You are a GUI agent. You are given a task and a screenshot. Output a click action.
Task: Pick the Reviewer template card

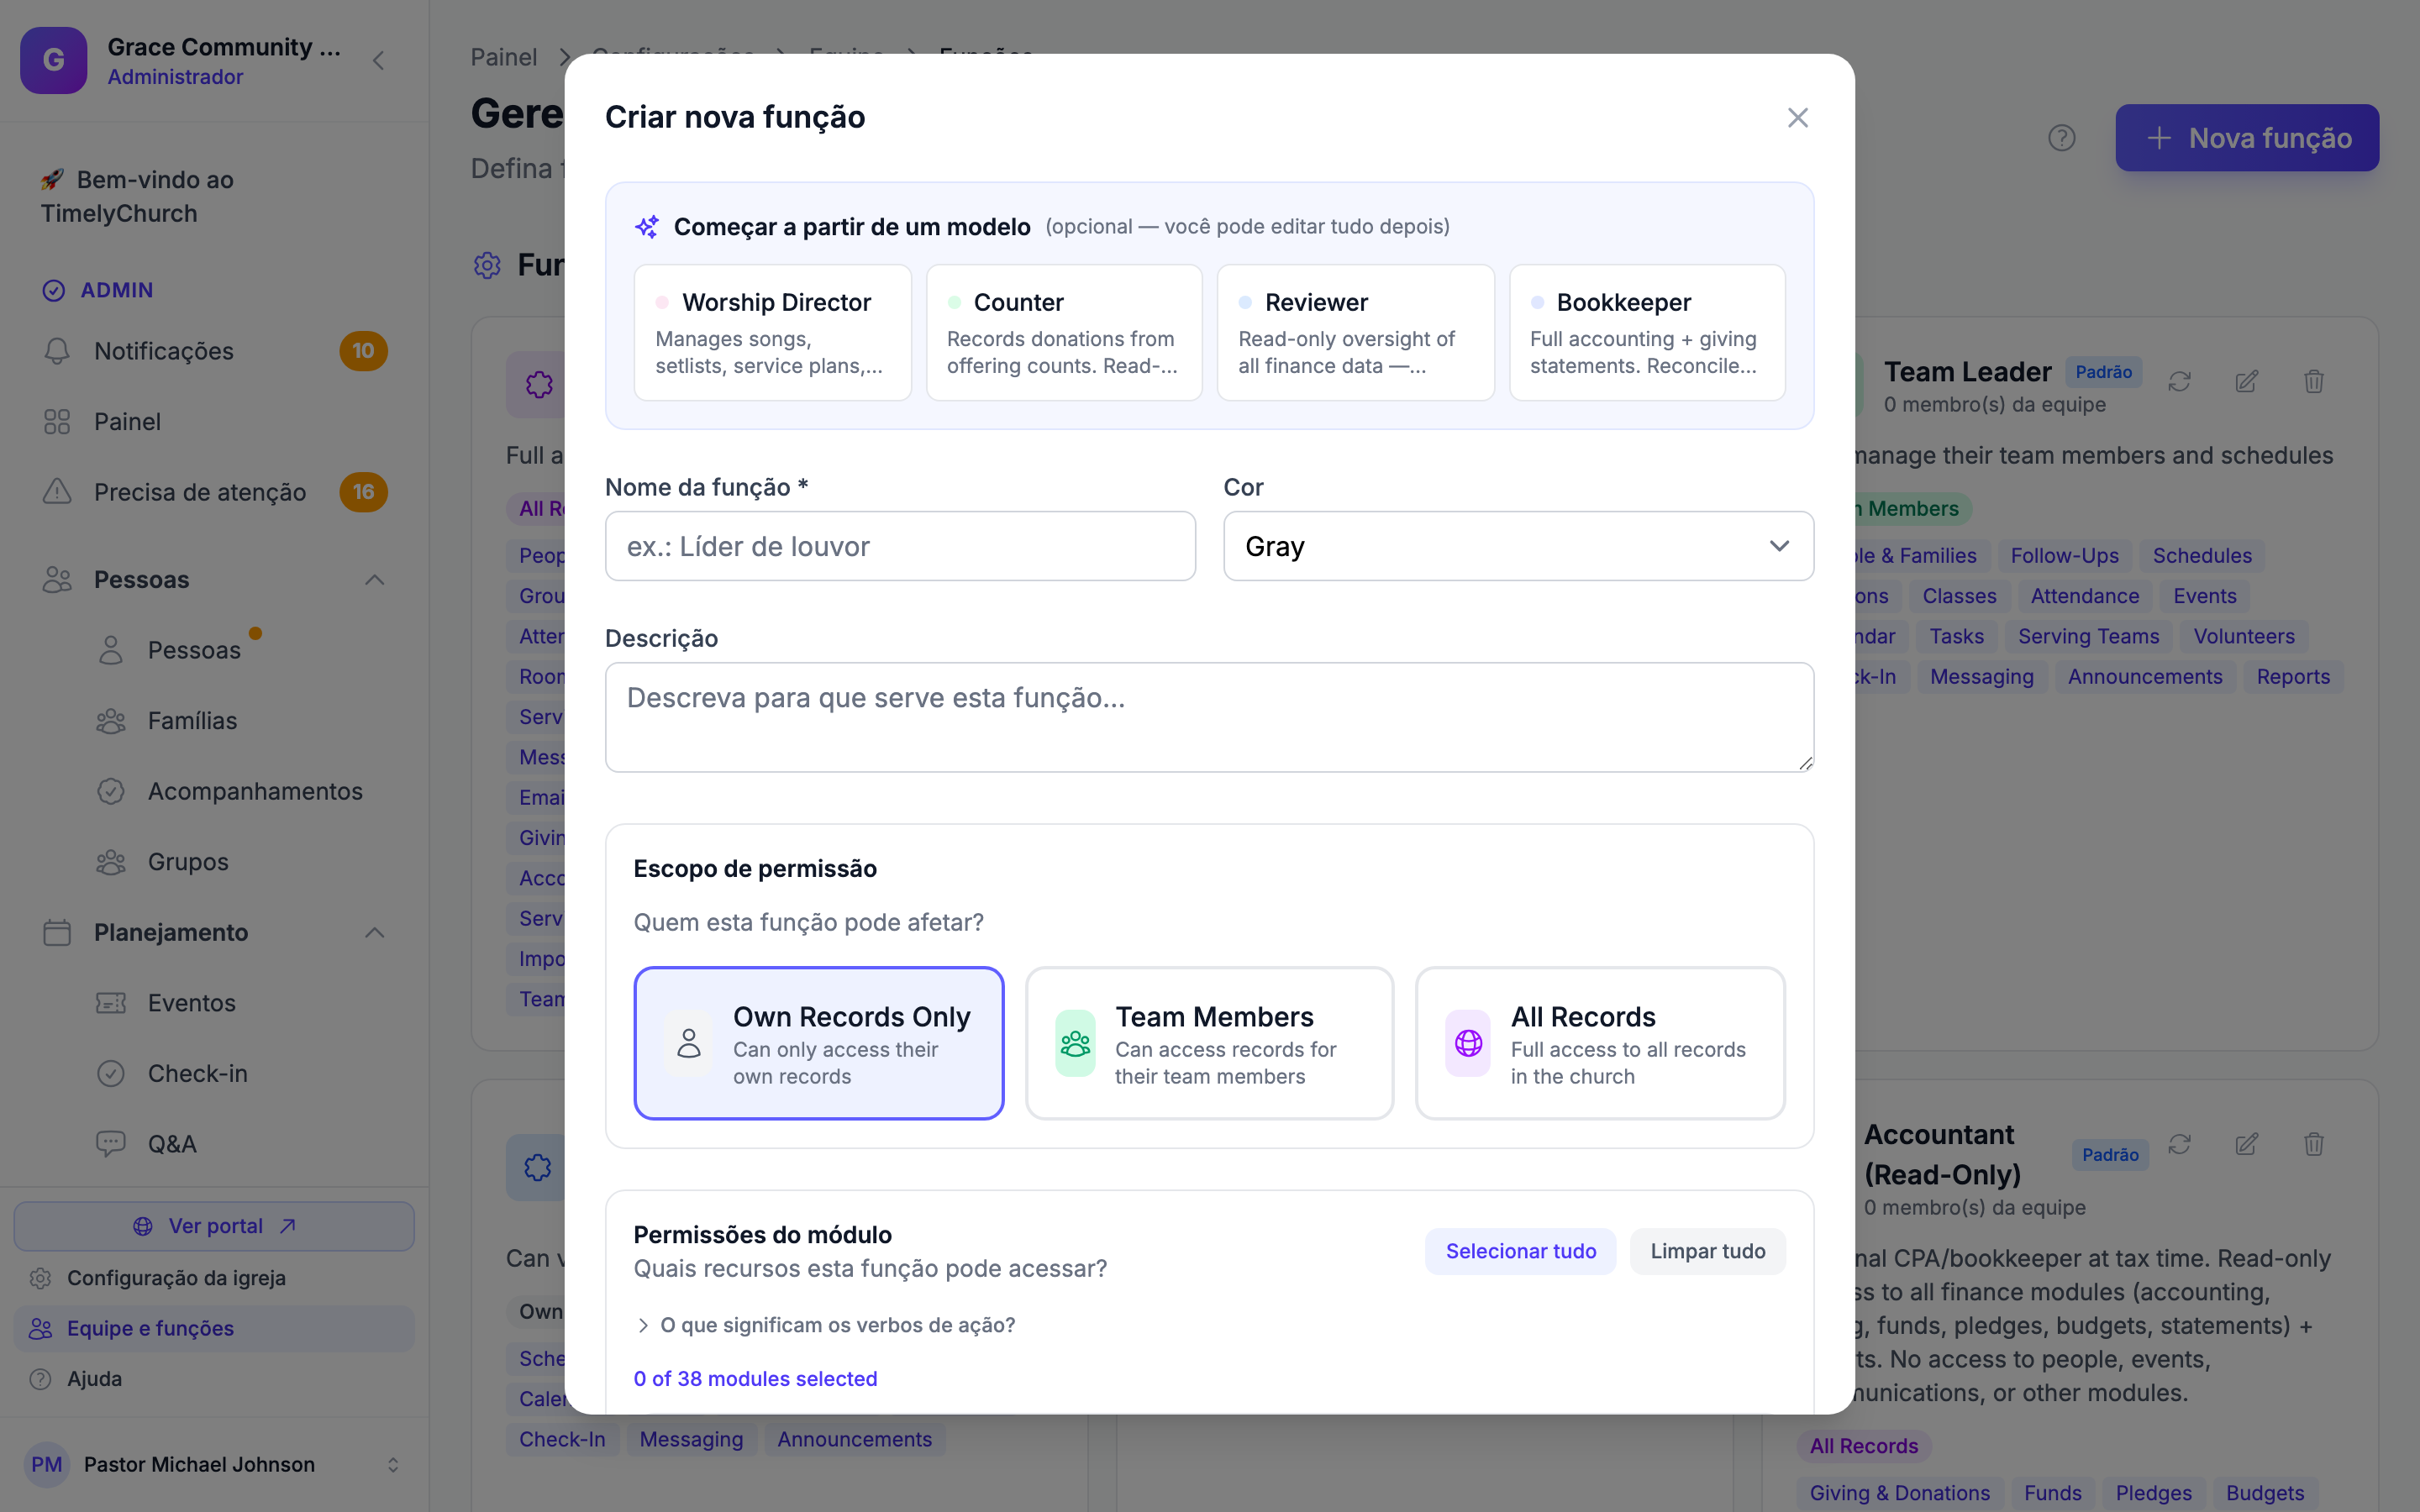point(1355,332)
